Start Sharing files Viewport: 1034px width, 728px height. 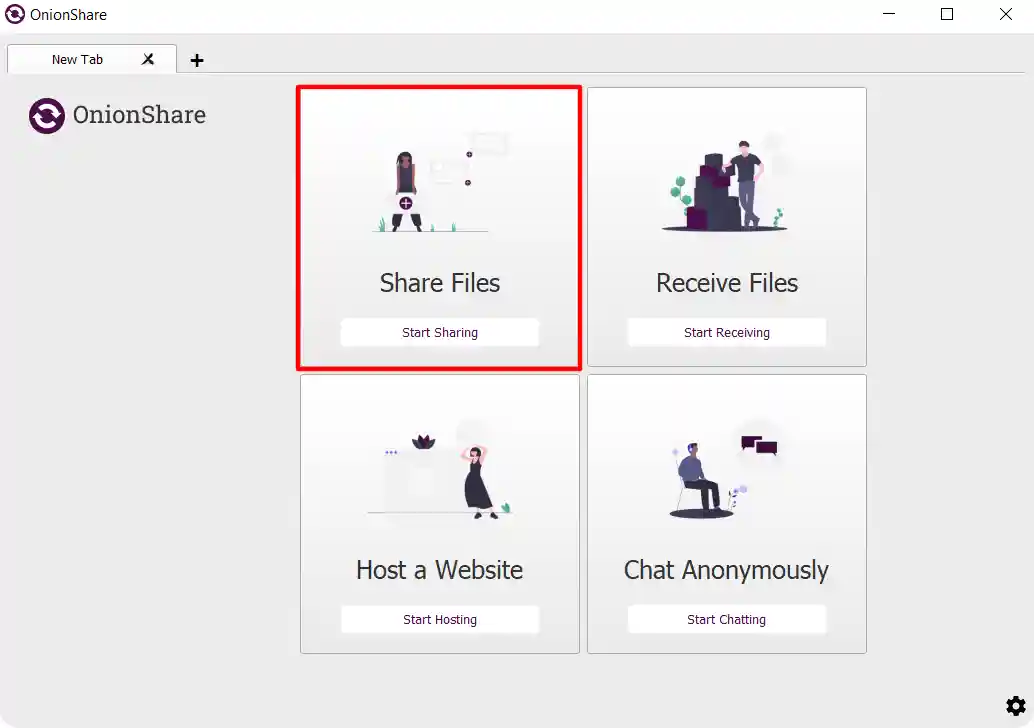coord(439,331)
